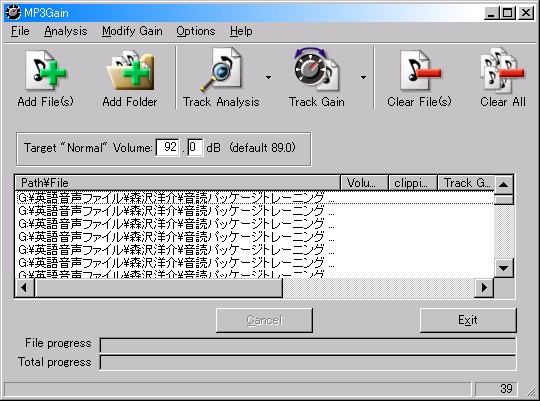Click the horizontal scroll left arrow
Image resolution: width=540 pixels, height=401 pixels.
tap(24, 287)
